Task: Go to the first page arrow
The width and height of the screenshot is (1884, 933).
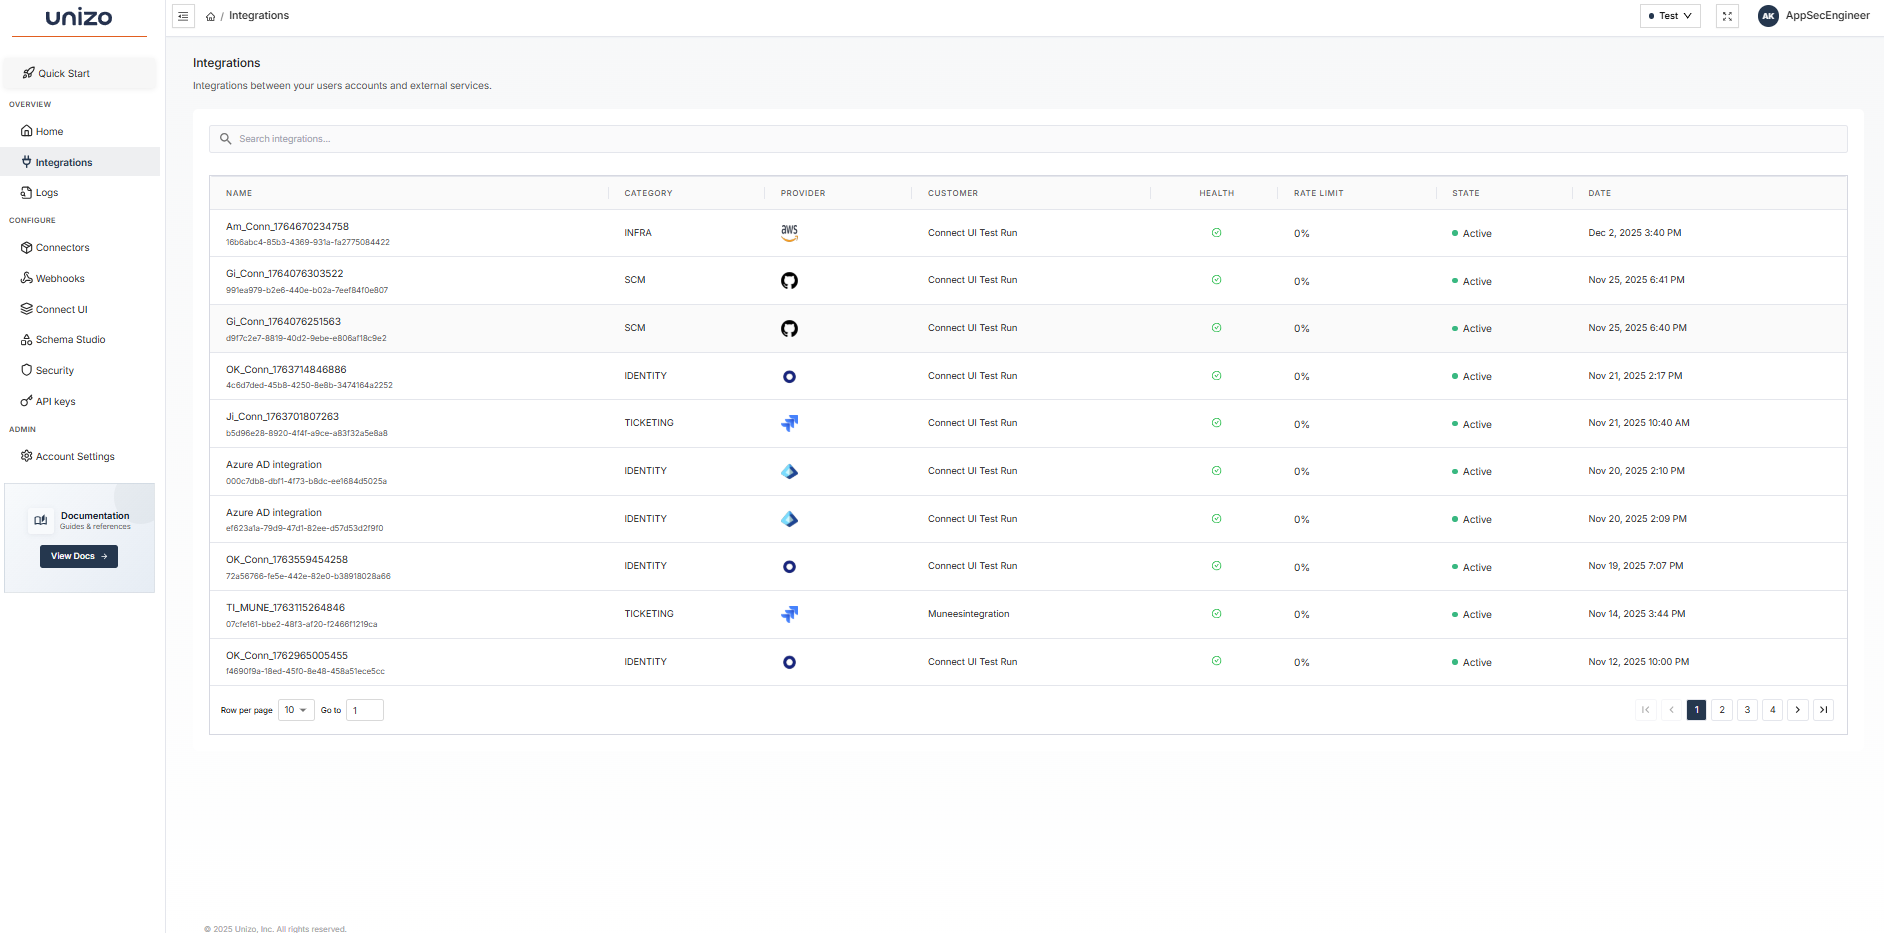Action: 1646,710
